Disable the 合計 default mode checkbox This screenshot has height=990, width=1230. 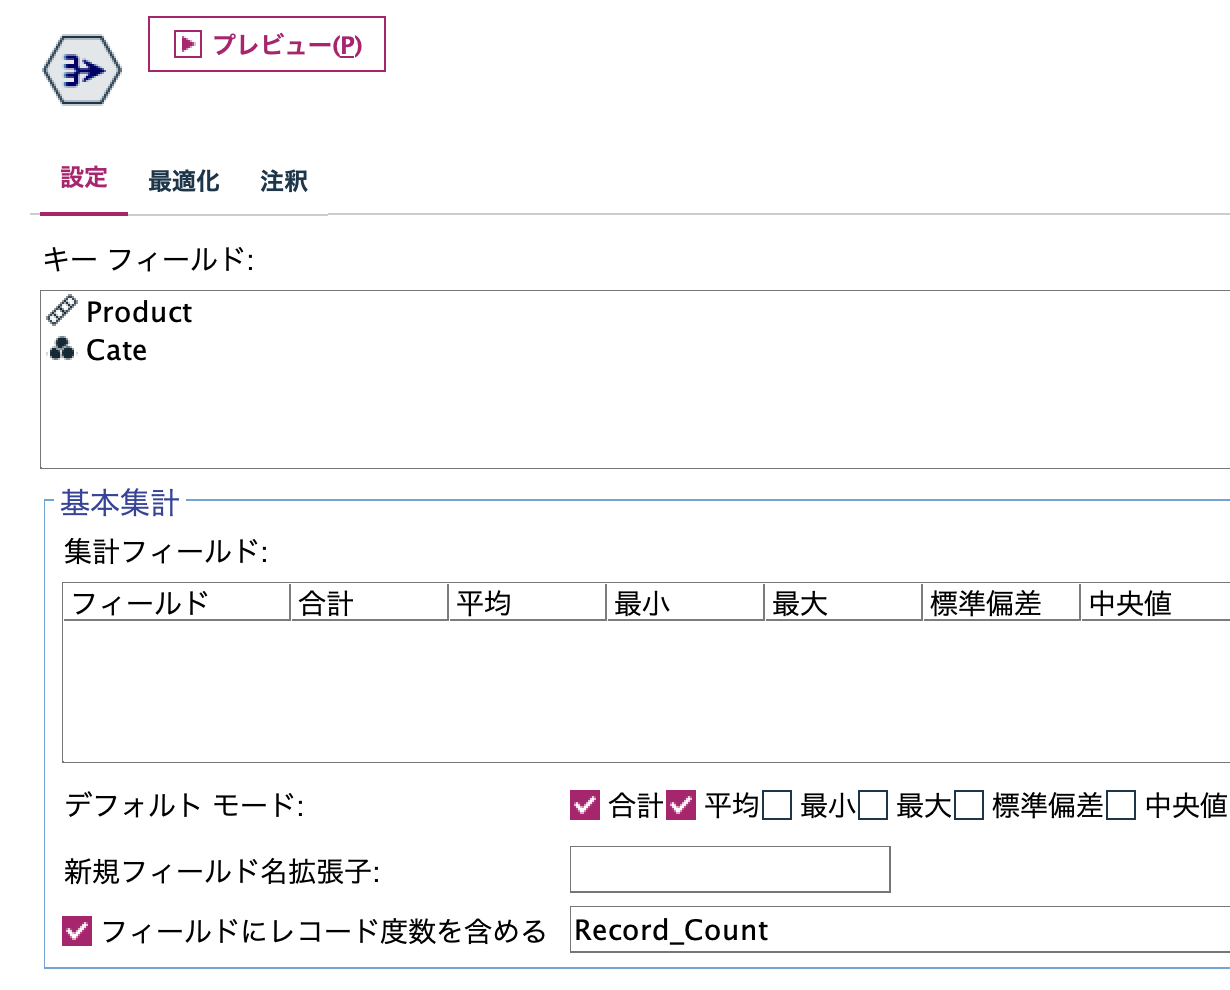[584, 806]
